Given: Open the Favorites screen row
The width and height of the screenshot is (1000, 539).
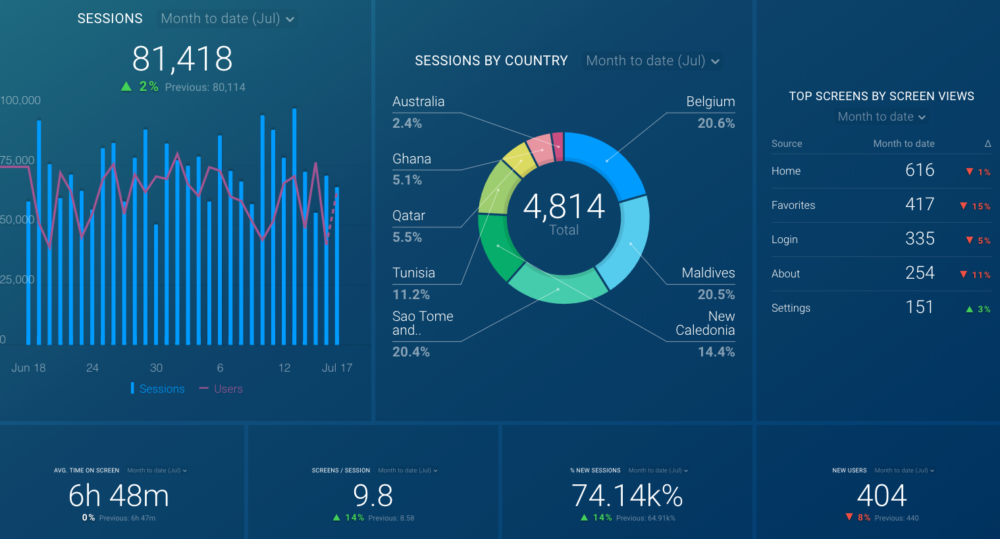Looking at the screenshot, I should pos(793,206).
